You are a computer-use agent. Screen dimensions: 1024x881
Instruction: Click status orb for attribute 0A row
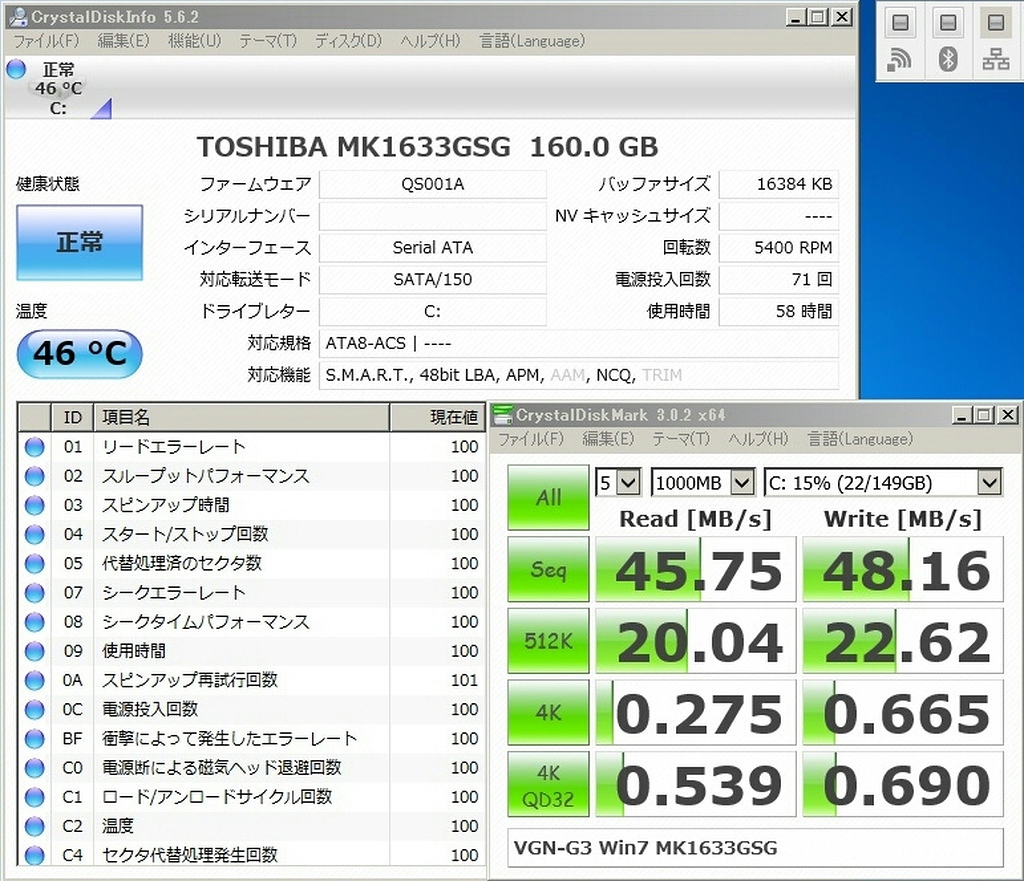tap(35, 681)
